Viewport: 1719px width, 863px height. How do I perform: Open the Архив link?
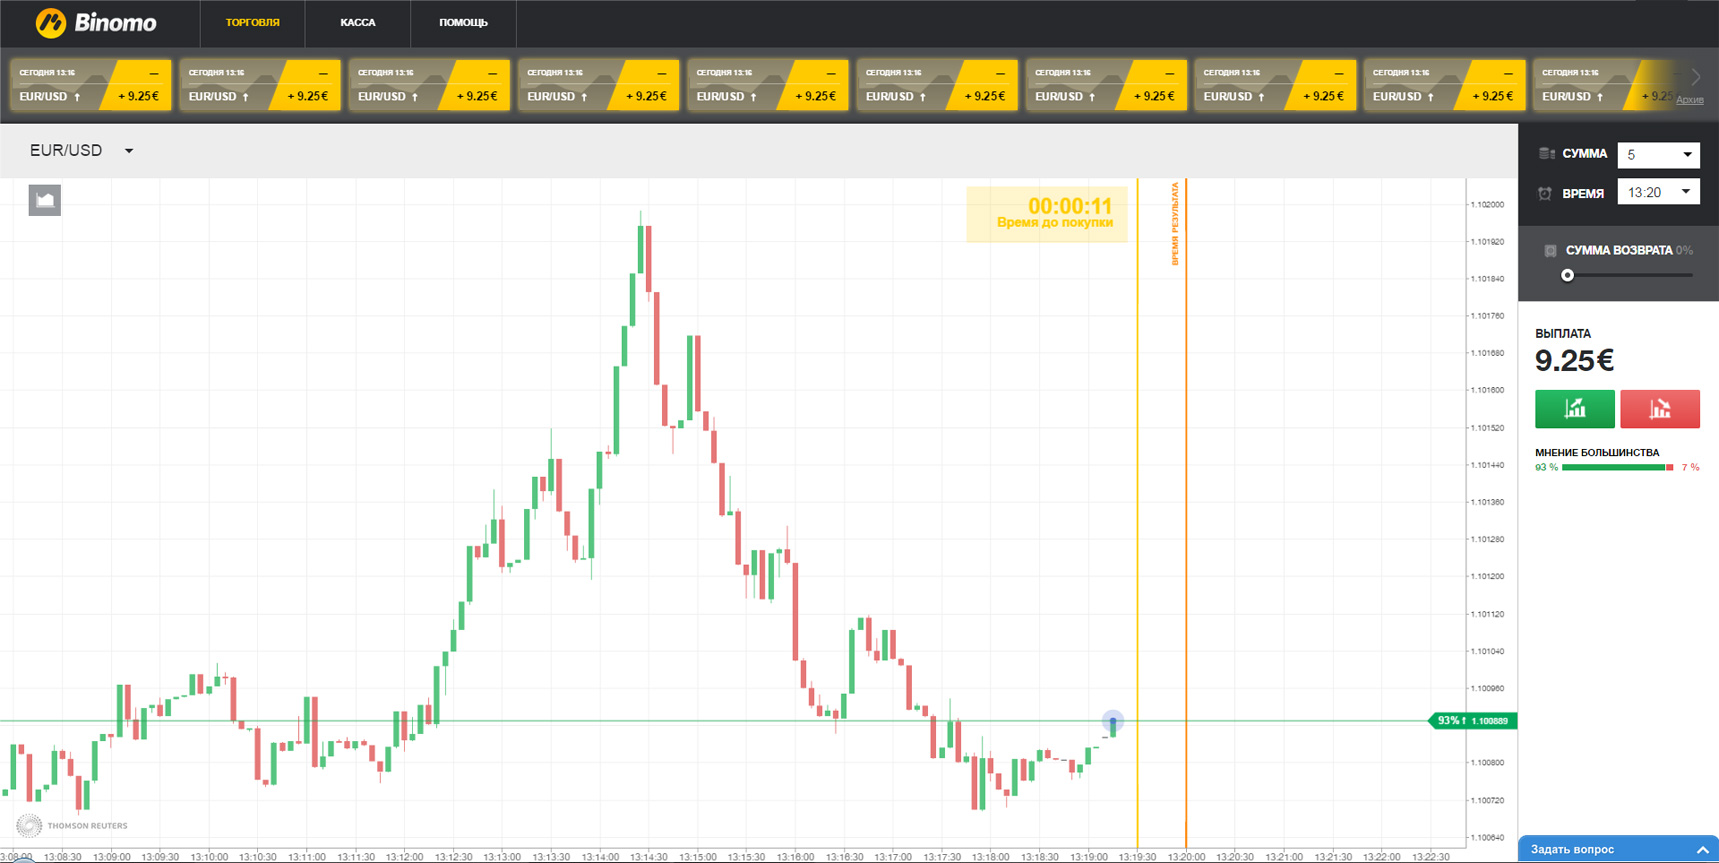(x=1689, y=100)
